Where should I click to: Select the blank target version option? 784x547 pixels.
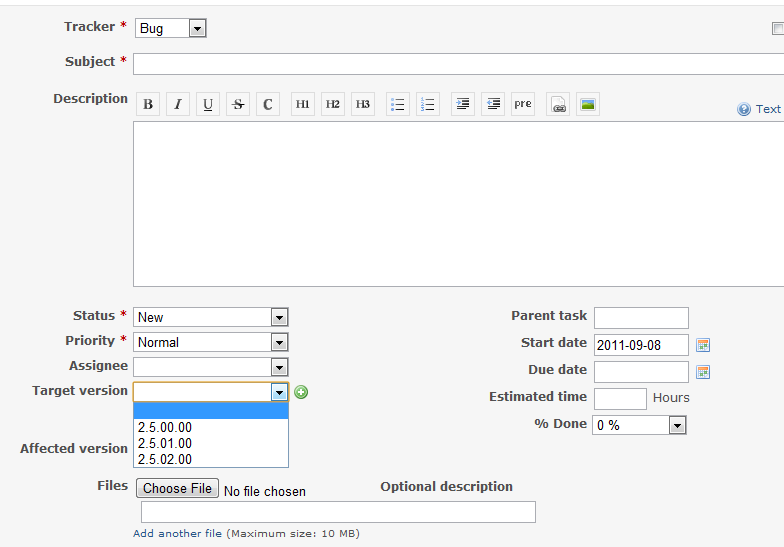[211, 411]
